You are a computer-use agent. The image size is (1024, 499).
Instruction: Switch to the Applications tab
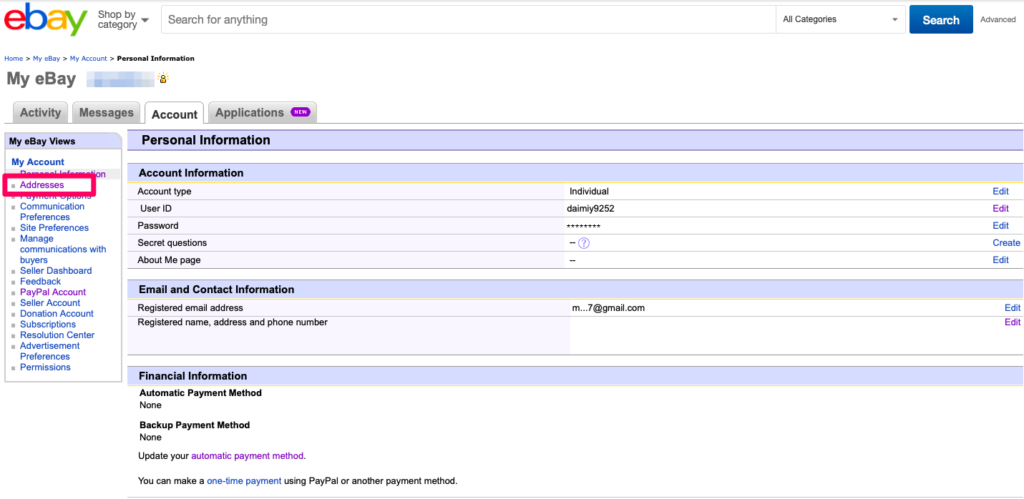263,112
